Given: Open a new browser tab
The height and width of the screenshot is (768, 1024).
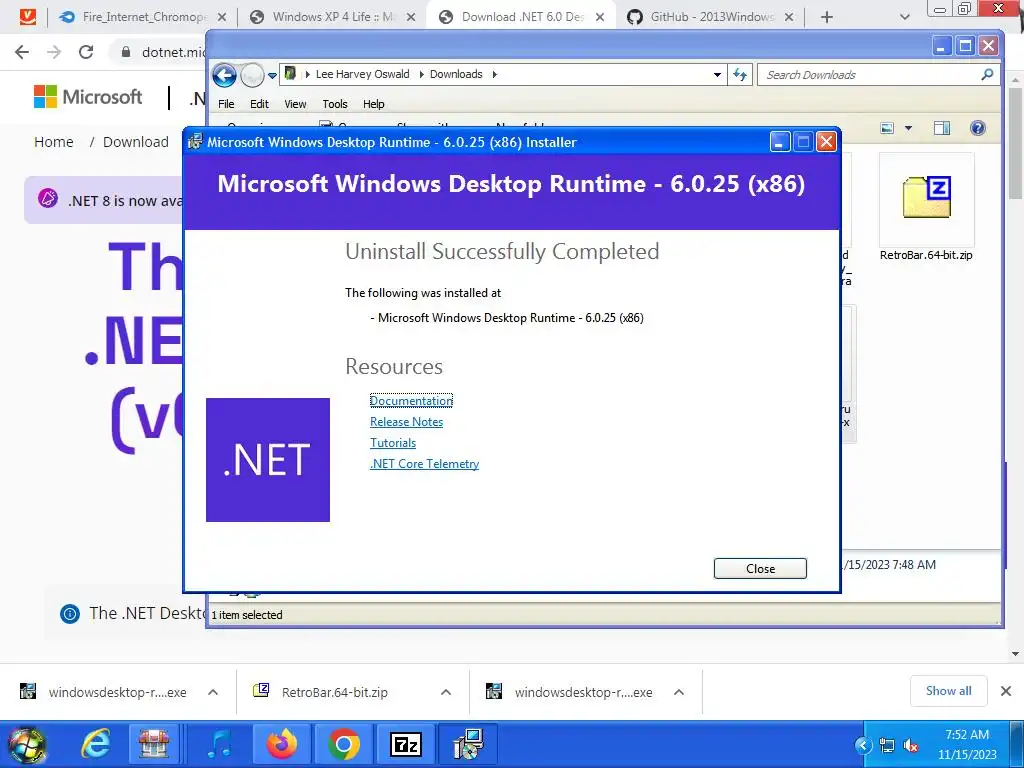Looking at the screenshot, I should (827, 17).
